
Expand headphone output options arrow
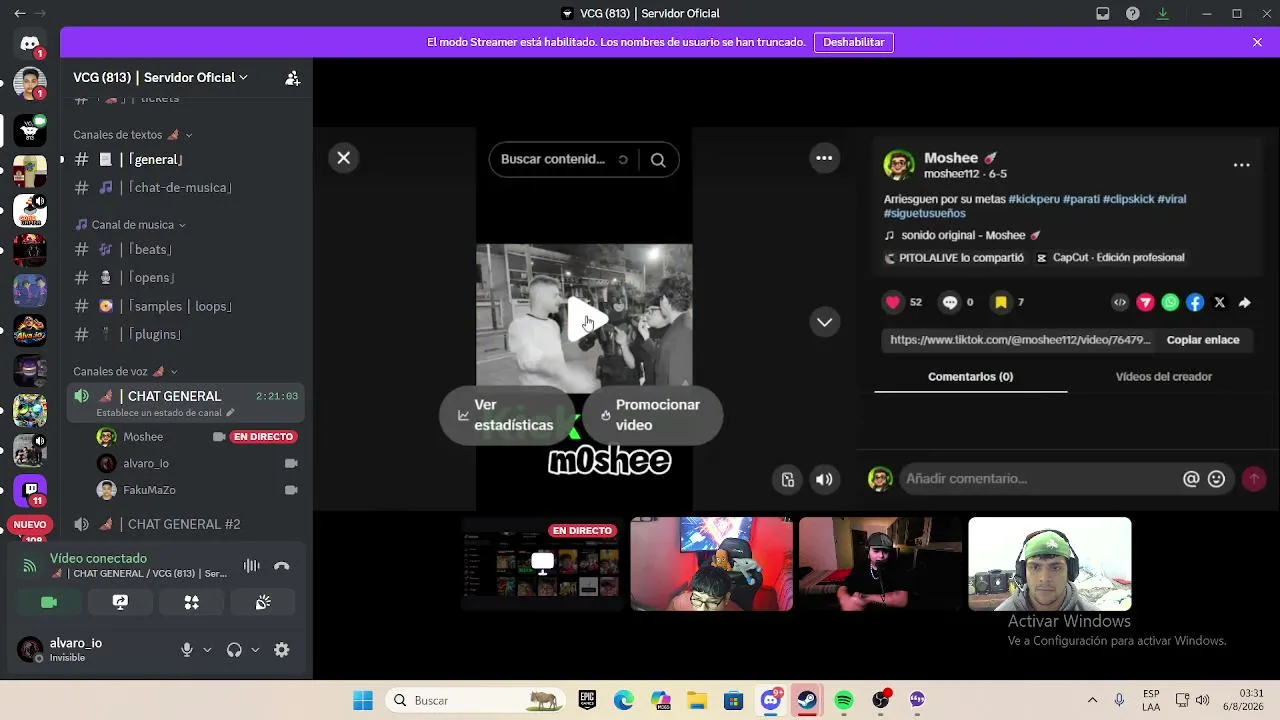(x=255, y=650)
